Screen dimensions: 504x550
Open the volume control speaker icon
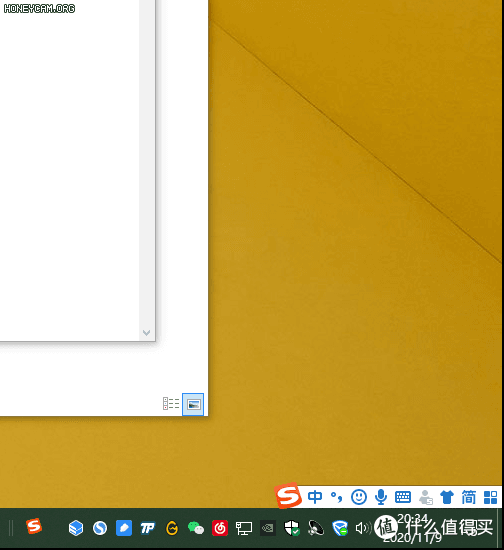(363, 528)
